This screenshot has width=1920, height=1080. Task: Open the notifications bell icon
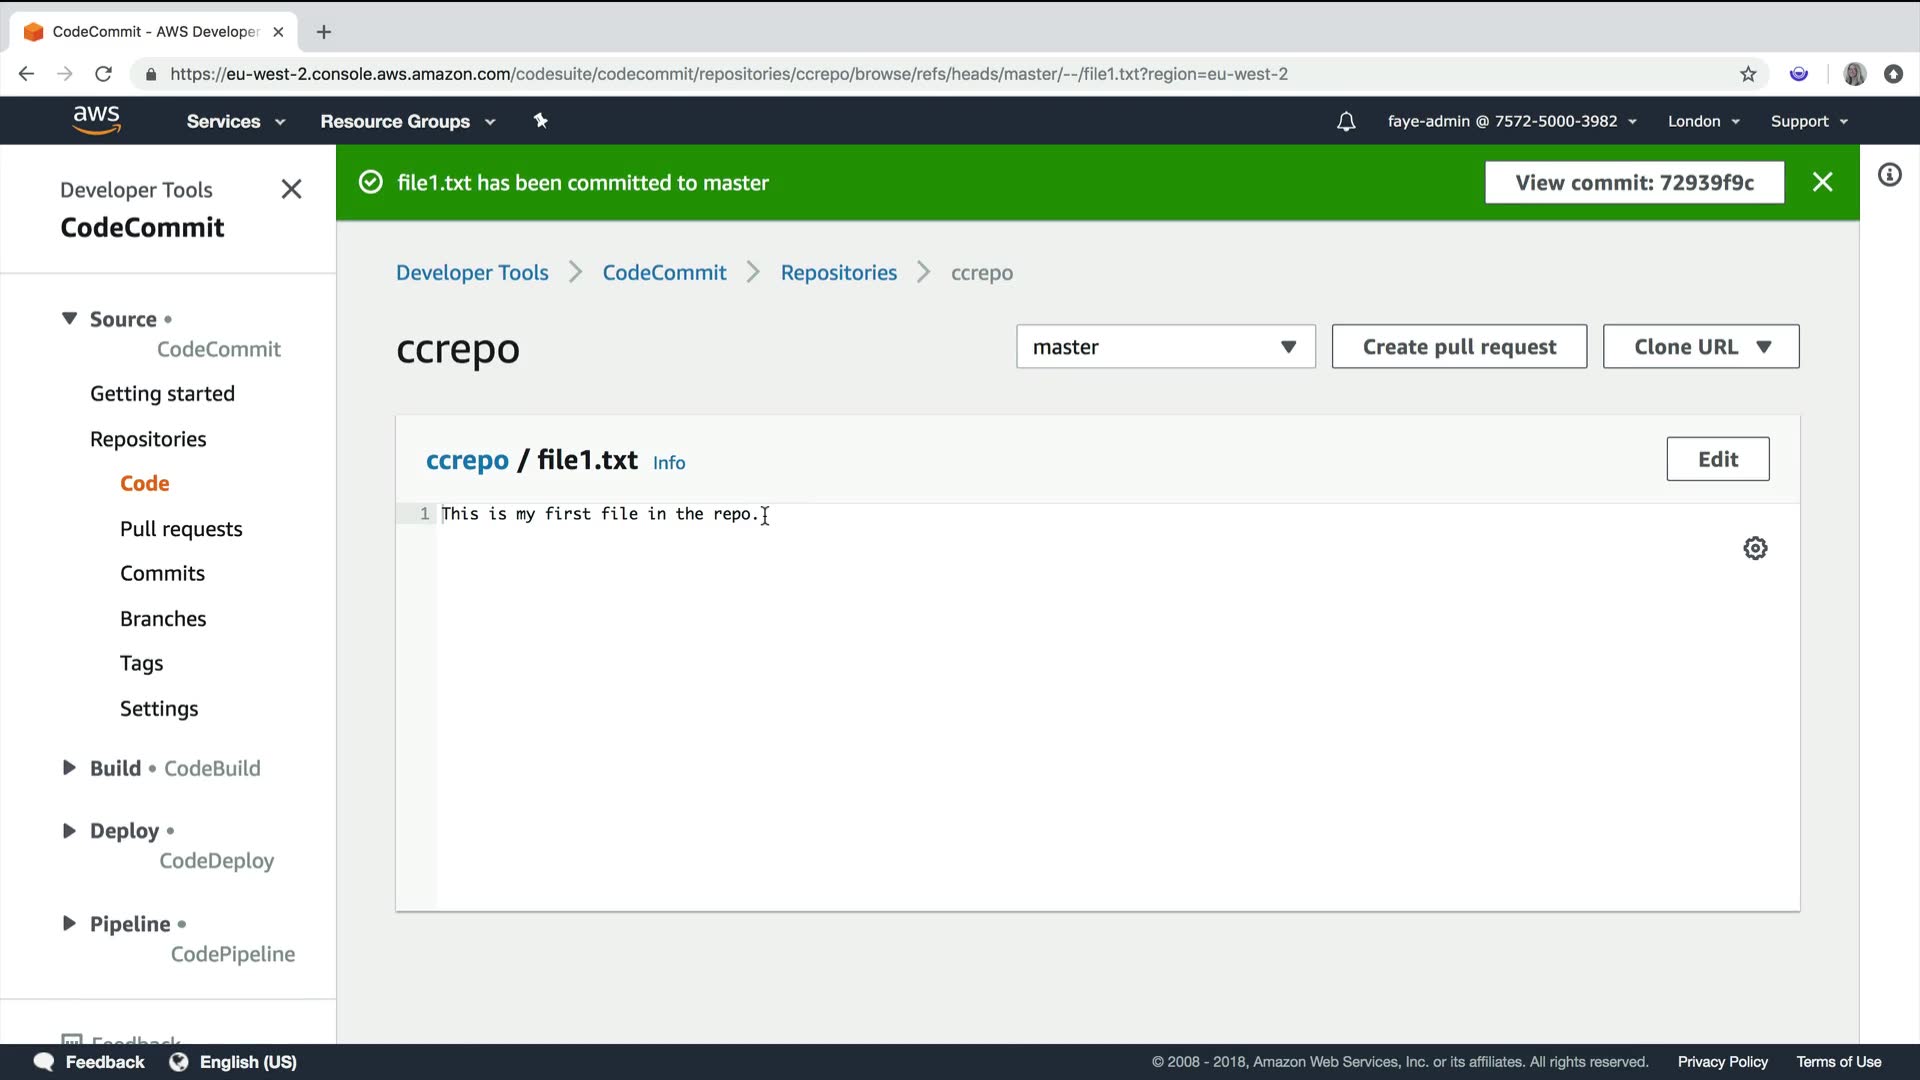[x=1346, y=121]
